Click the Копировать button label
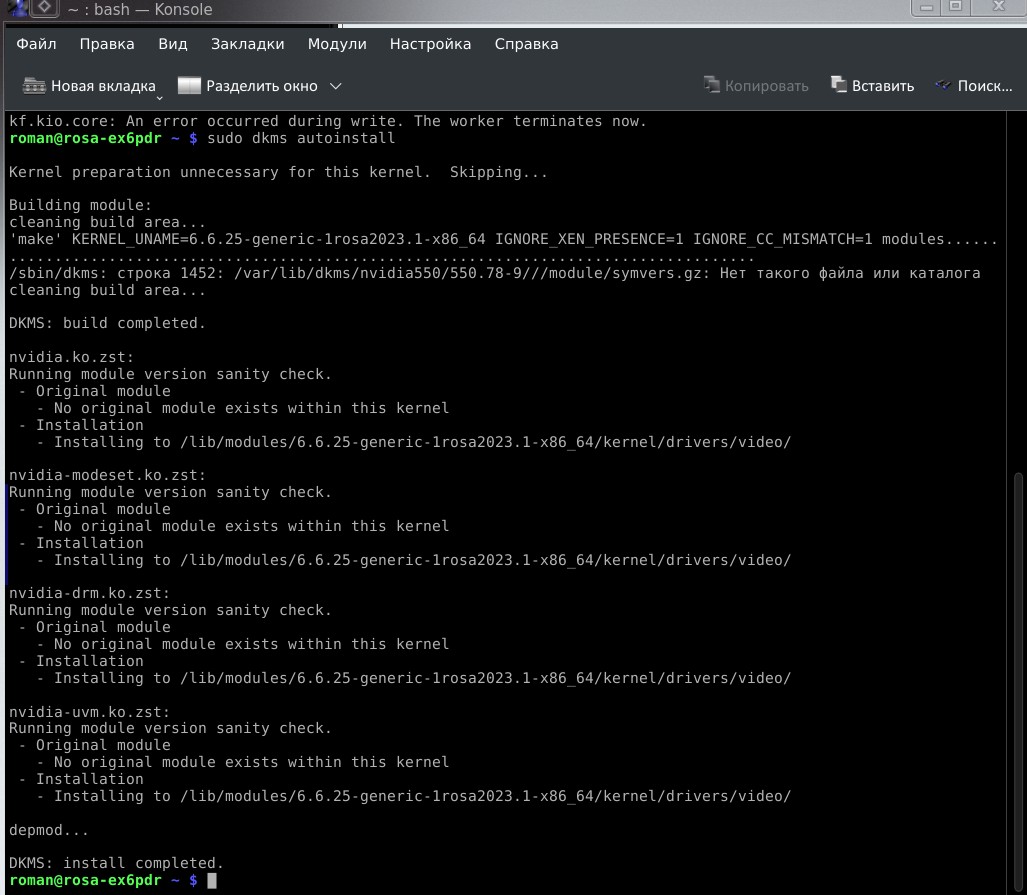 [x=766, y=86]
